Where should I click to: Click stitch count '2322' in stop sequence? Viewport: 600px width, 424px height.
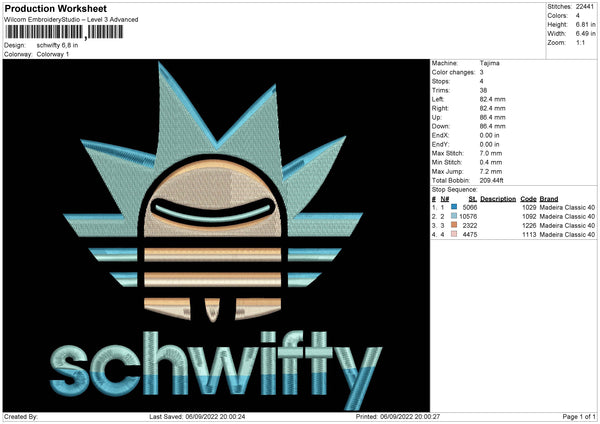point(470,225)
